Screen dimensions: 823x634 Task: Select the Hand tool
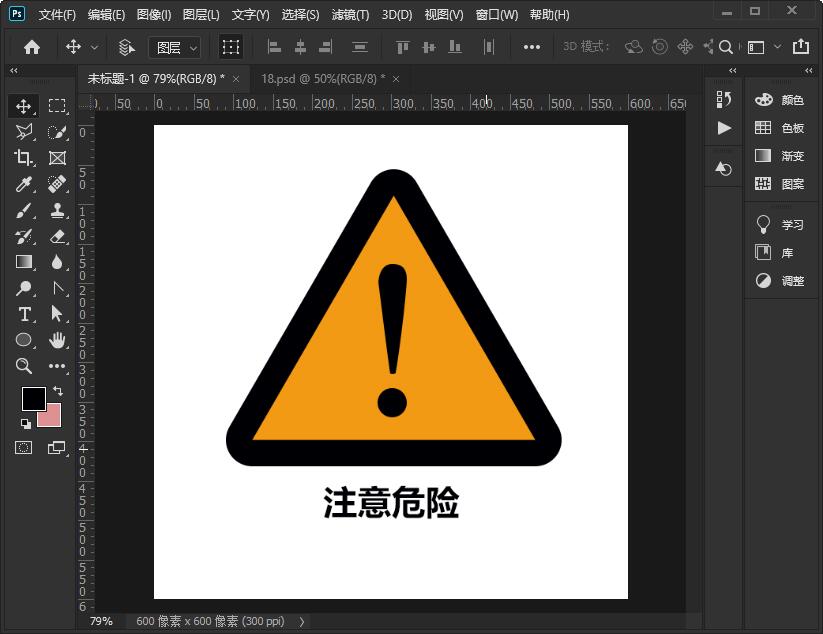click(x=57, y=340)
